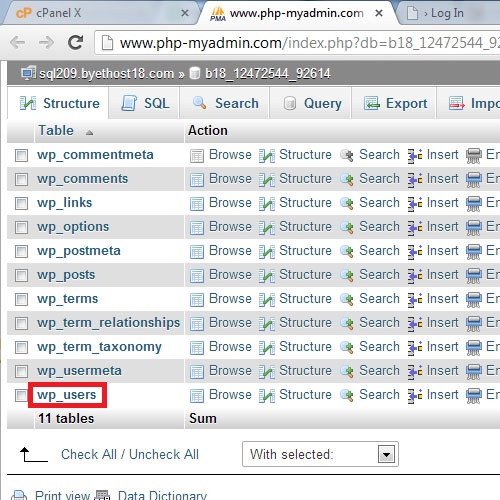Click the Structure icon for wp_comments
Image resolution: width=500 pixels, height=500 pixels.
tap(267, 179)
